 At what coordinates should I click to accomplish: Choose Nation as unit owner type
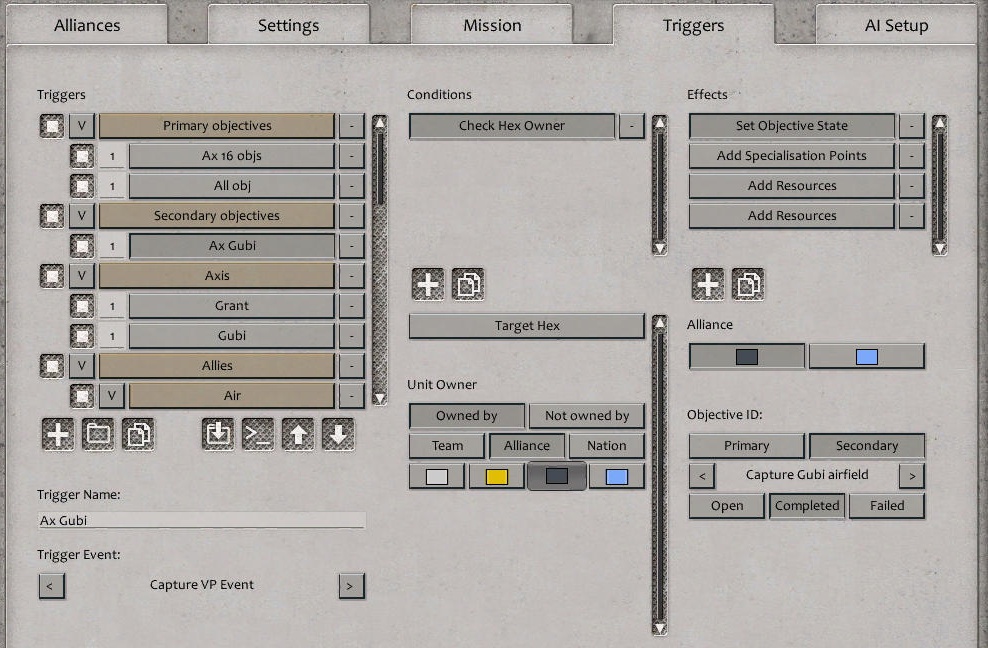click(x=607, y=446)
